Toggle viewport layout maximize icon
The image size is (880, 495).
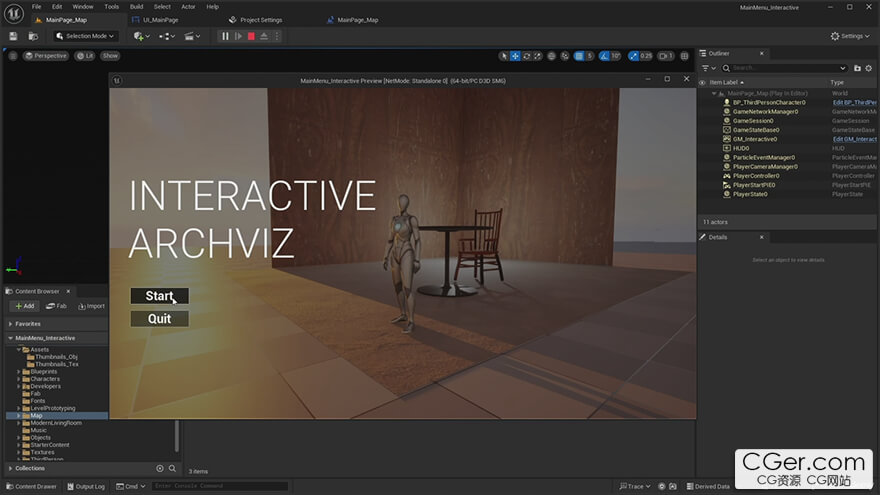tap(685, 56)
